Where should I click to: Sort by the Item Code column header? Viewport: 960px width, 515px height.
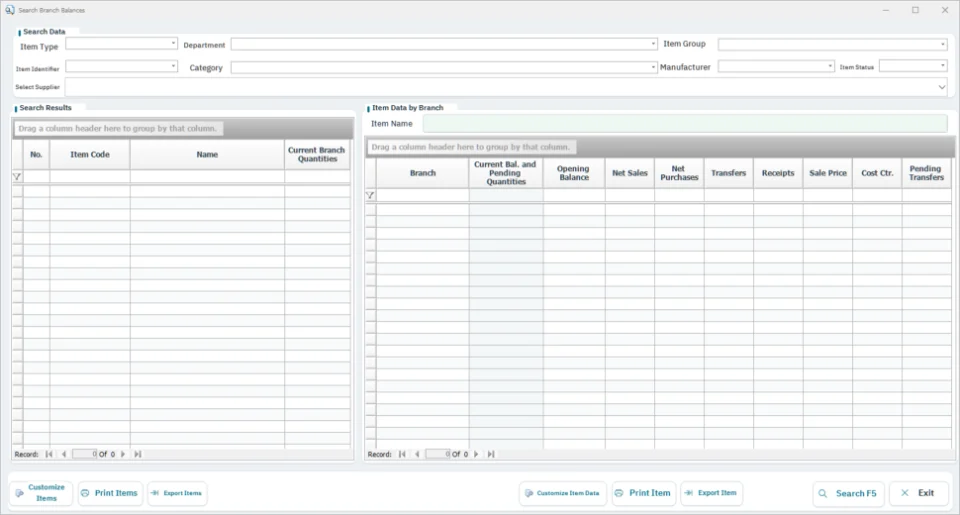[x=90, y=155]
